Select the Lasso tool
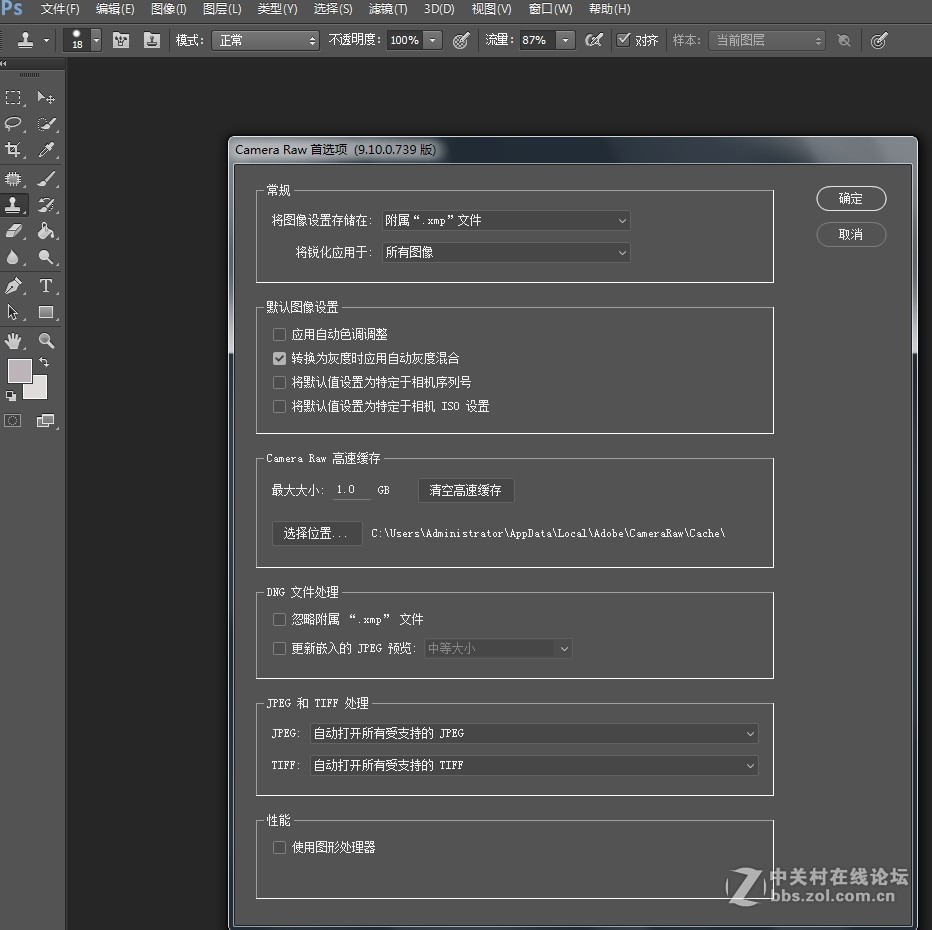The image size is (932, 930). pos(13,124)
